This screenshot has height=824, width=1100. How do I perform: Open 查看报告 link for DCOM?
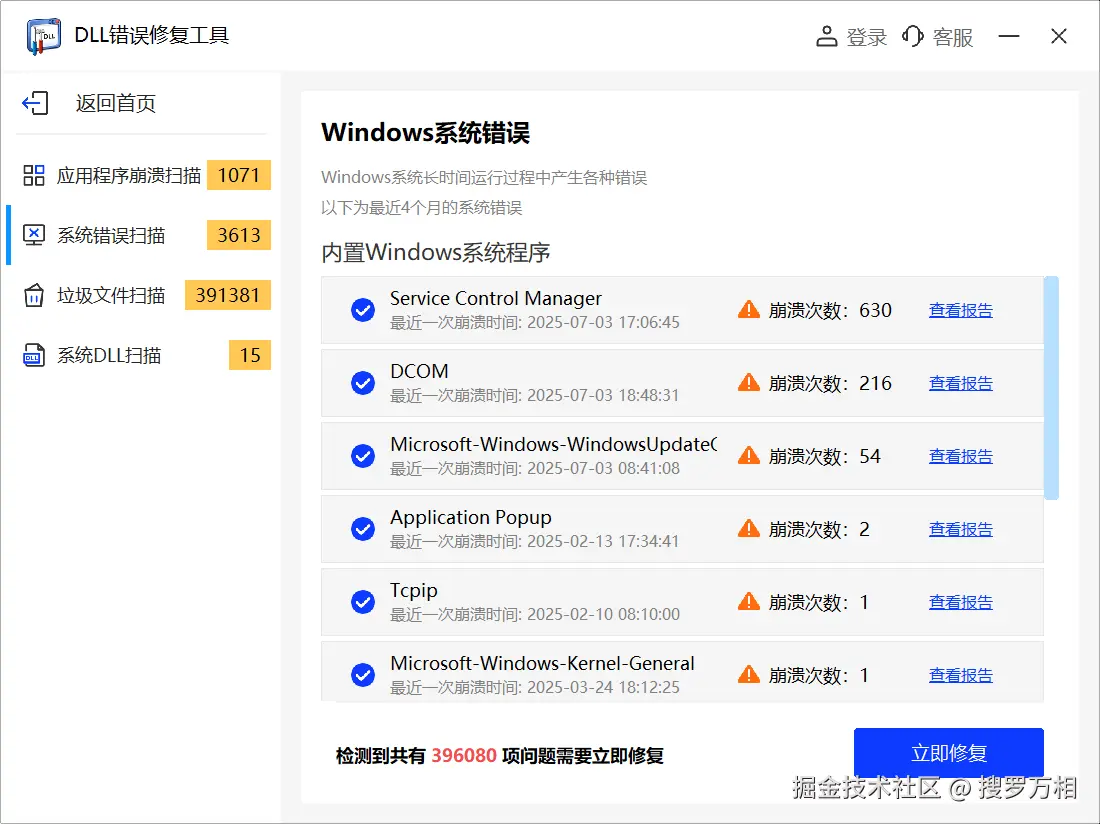[960, 383]
